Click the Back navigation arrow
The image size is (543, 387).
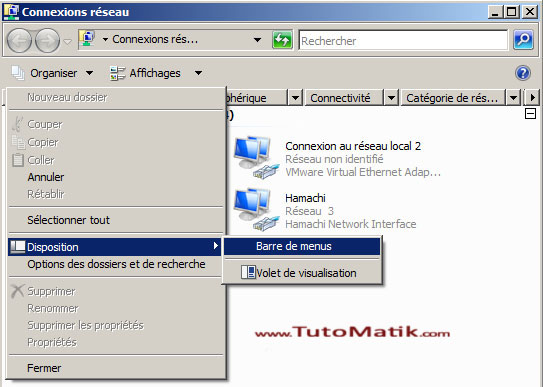(19, 40)
